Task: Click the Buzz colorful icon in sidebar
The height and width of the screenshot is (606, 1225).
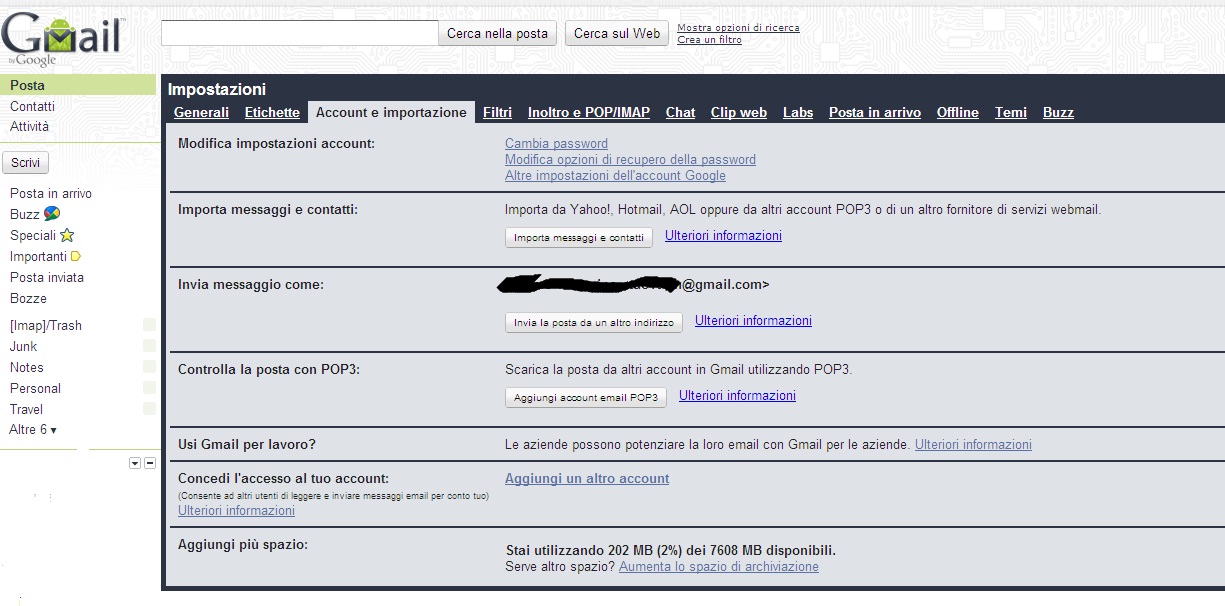Action: click(52, 214)
